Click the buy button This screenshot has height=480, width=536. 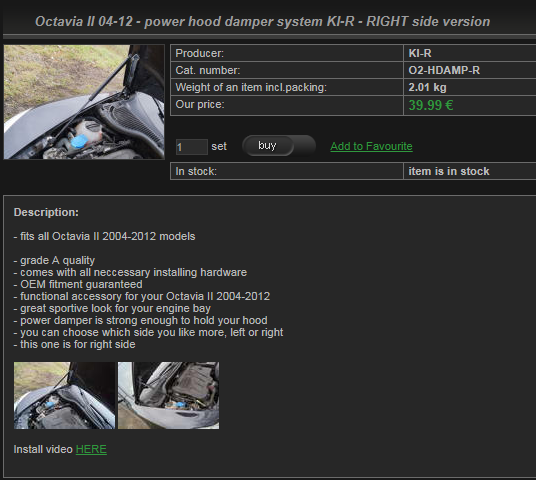pos(268,146)
